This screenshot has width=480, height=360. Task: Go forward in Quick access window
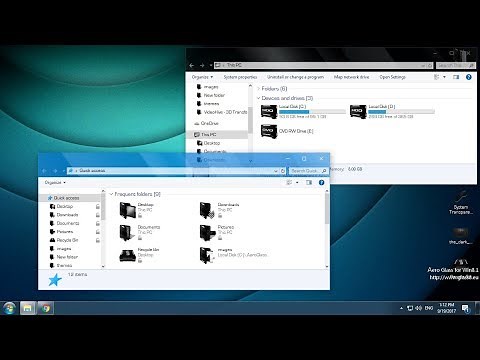tap(55, 171)
